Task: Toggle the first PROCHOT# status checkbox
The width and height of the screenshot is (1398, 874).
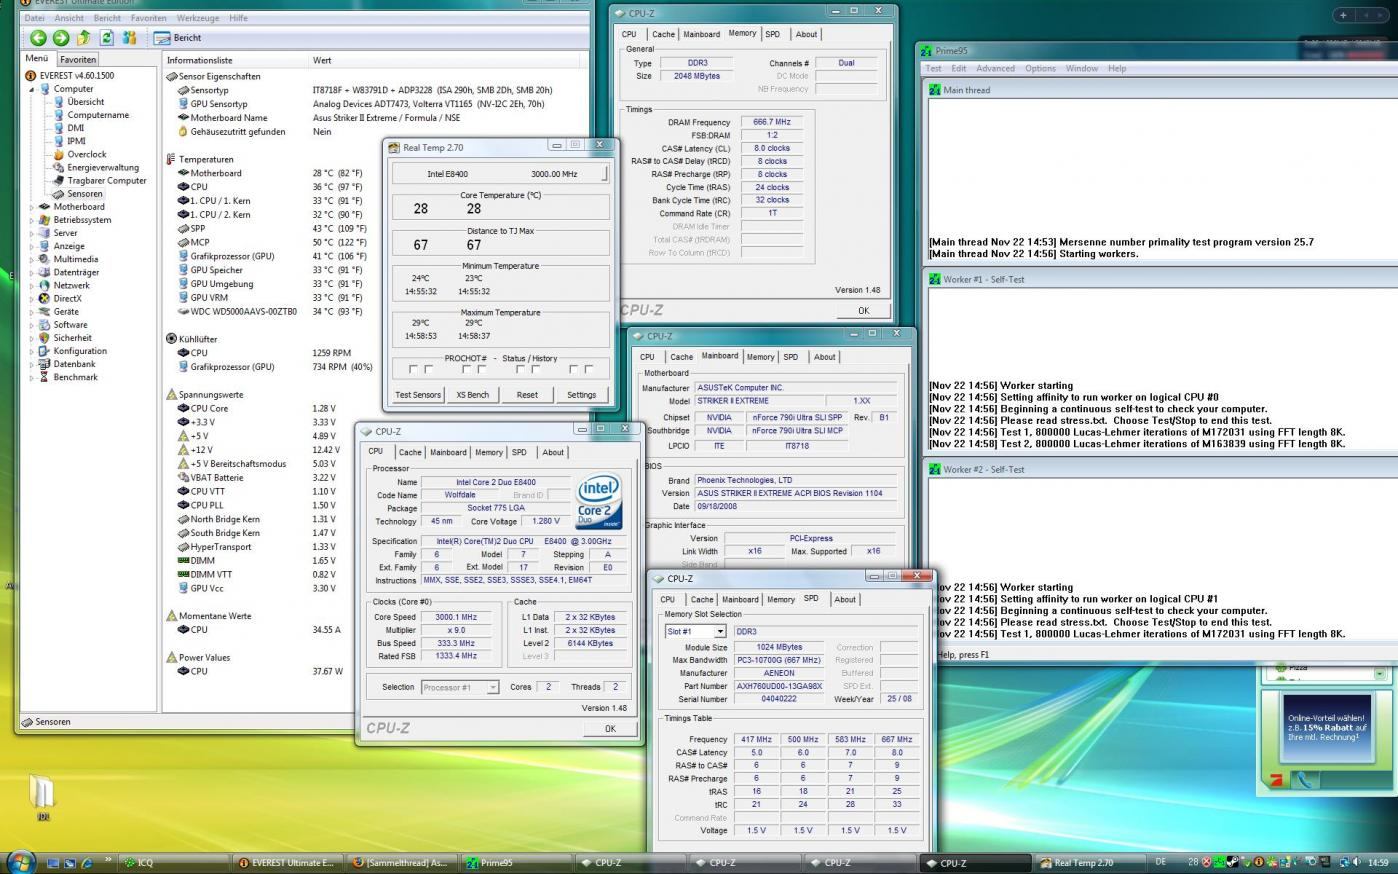Action: pos(412,369)
